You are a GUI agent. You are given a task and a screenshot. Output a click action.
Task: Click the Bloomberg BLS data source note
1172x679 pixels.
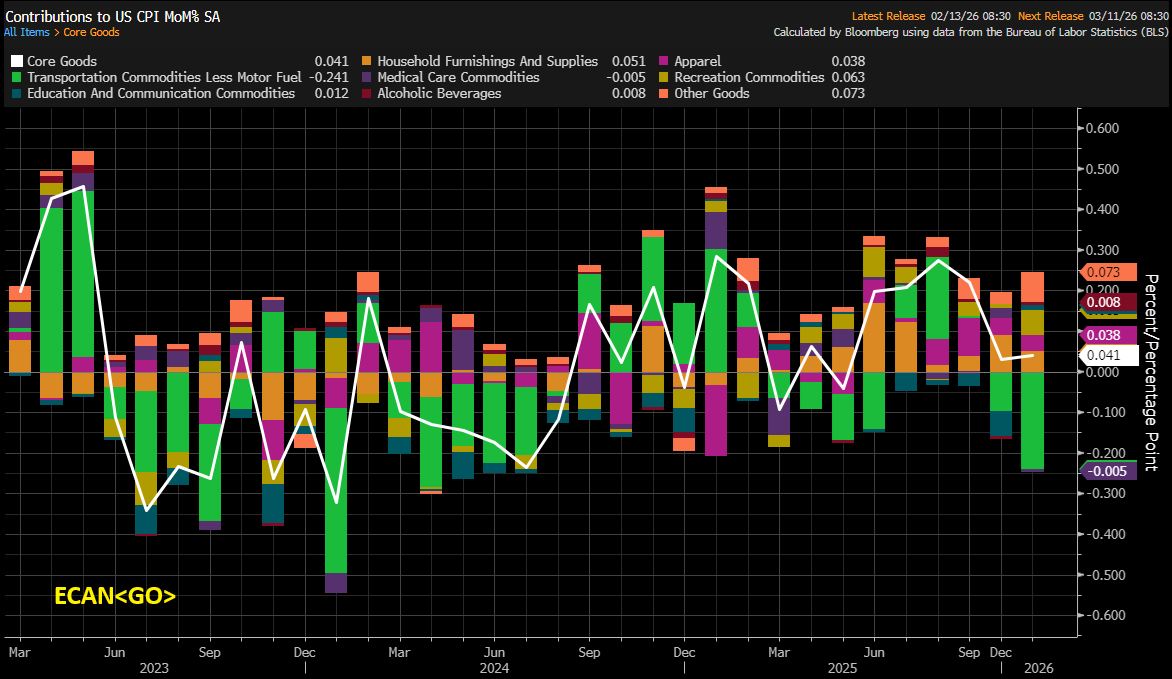click(x=970, y=32)
